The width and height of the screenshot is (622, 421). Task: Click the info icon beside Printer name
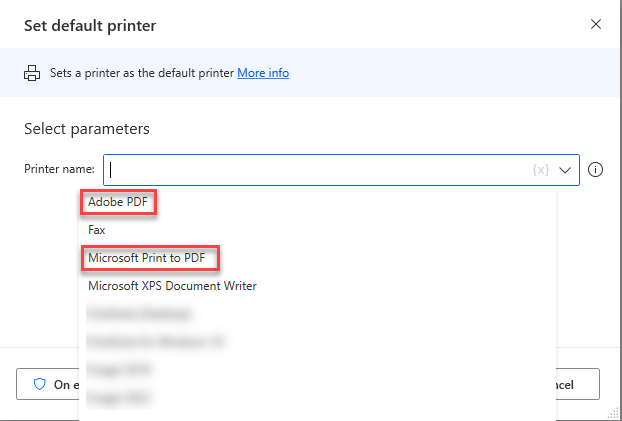[x=596, y=170]
